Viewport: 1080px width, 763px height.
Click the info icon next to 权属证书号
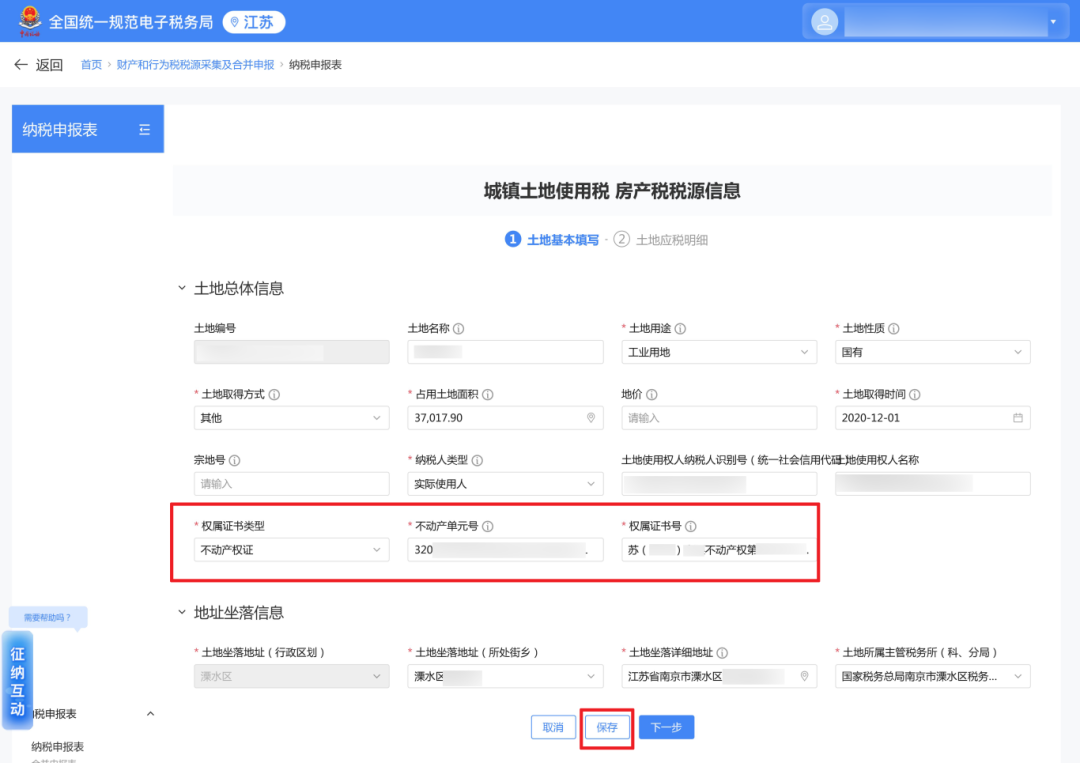691,526
